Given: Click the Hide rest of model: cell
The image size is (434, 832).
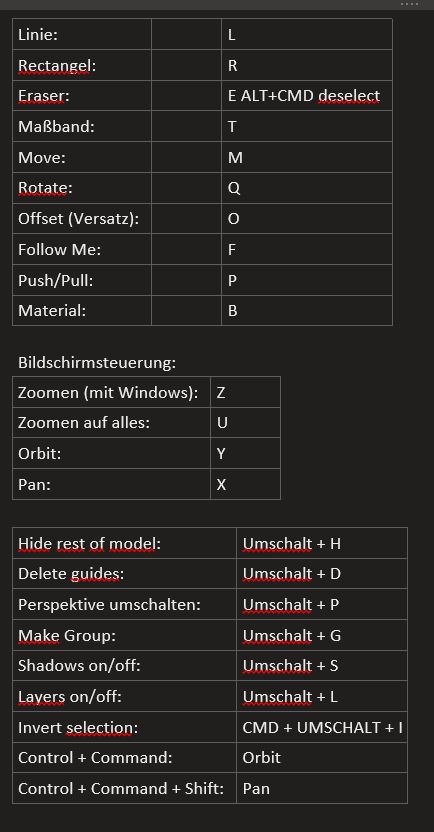Looking at the screenshot, I should [124, 543].
